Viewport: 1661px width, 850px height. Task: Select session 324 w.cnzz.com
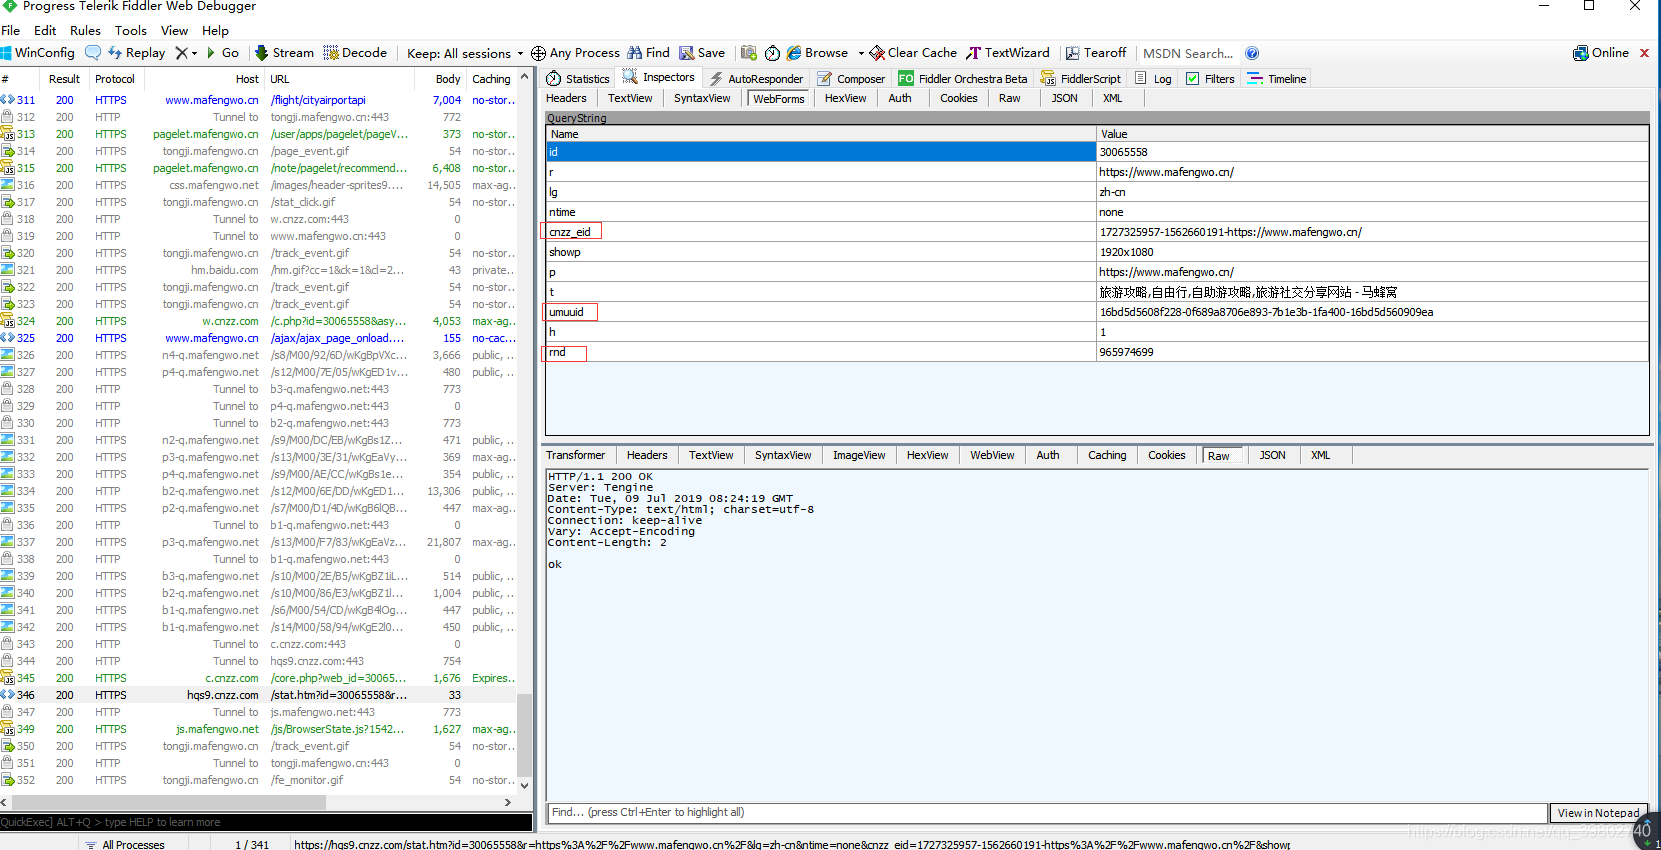(x=259, y=321)
